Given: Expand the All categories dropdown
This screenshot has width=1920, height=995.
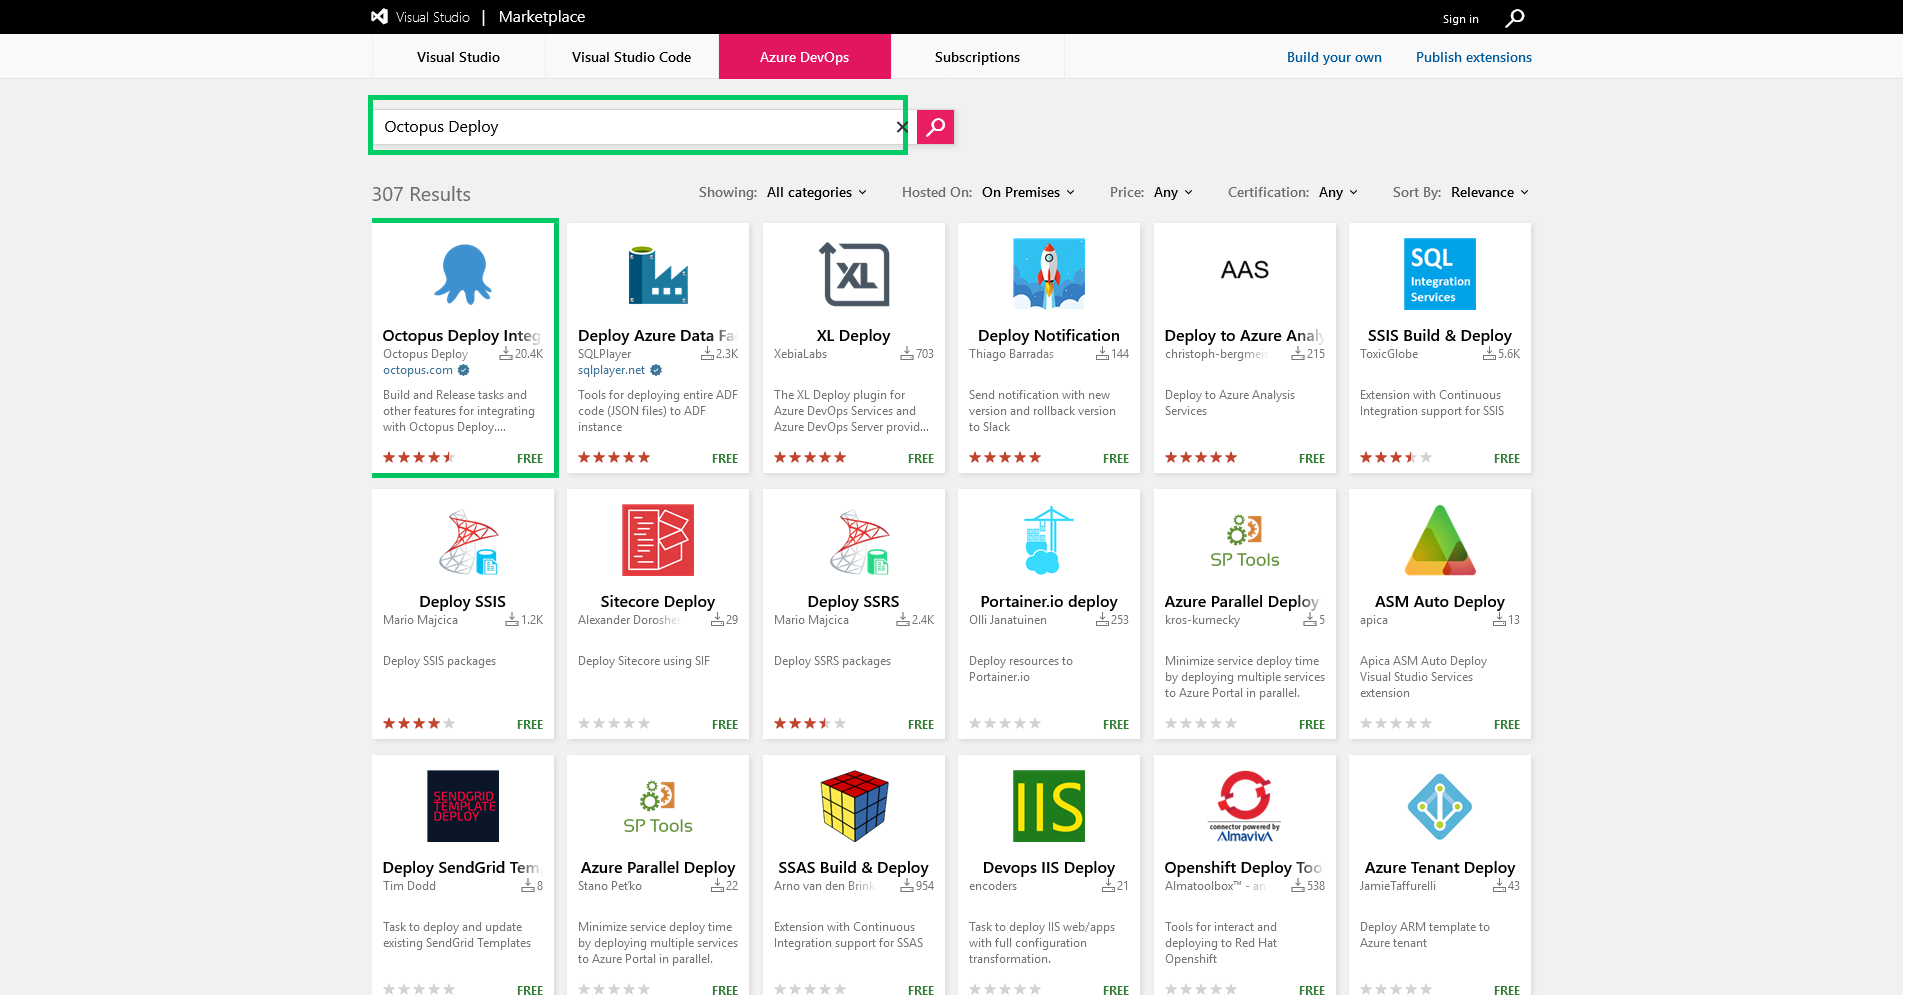Looking at the screenshot, I should 817,192.
